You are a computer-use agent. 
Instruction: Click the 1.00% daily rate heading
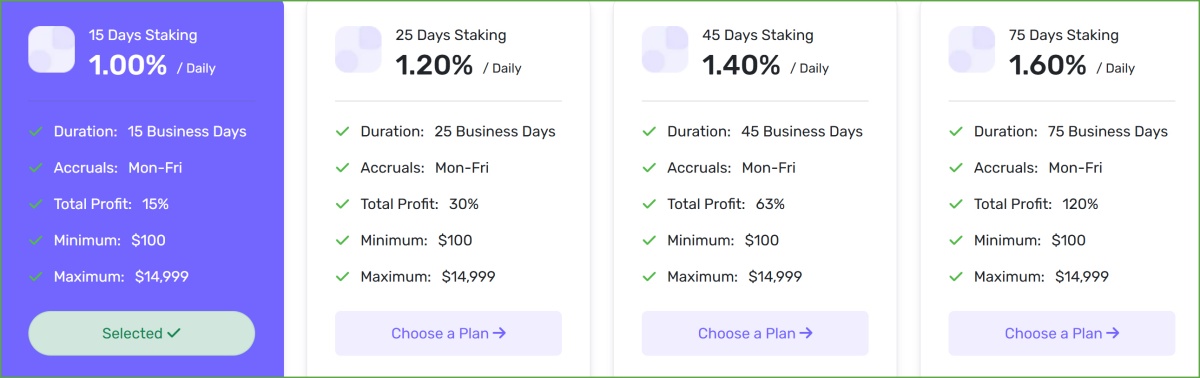pyautogui.click(x=128, y=66)
